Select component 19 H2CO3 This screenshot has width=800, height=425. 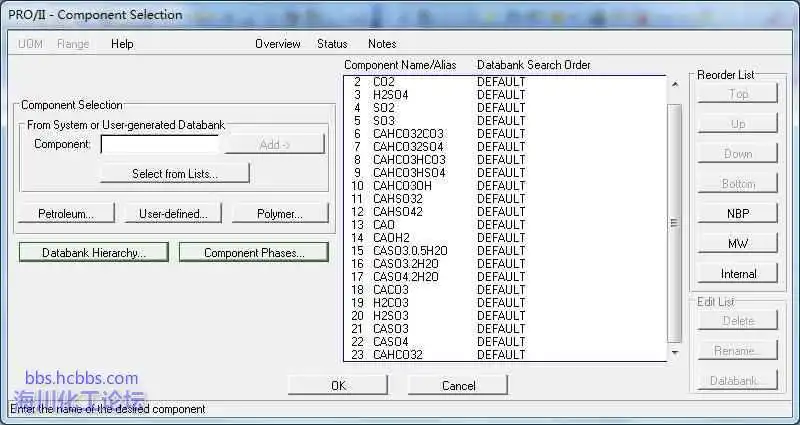pos(505,303)
